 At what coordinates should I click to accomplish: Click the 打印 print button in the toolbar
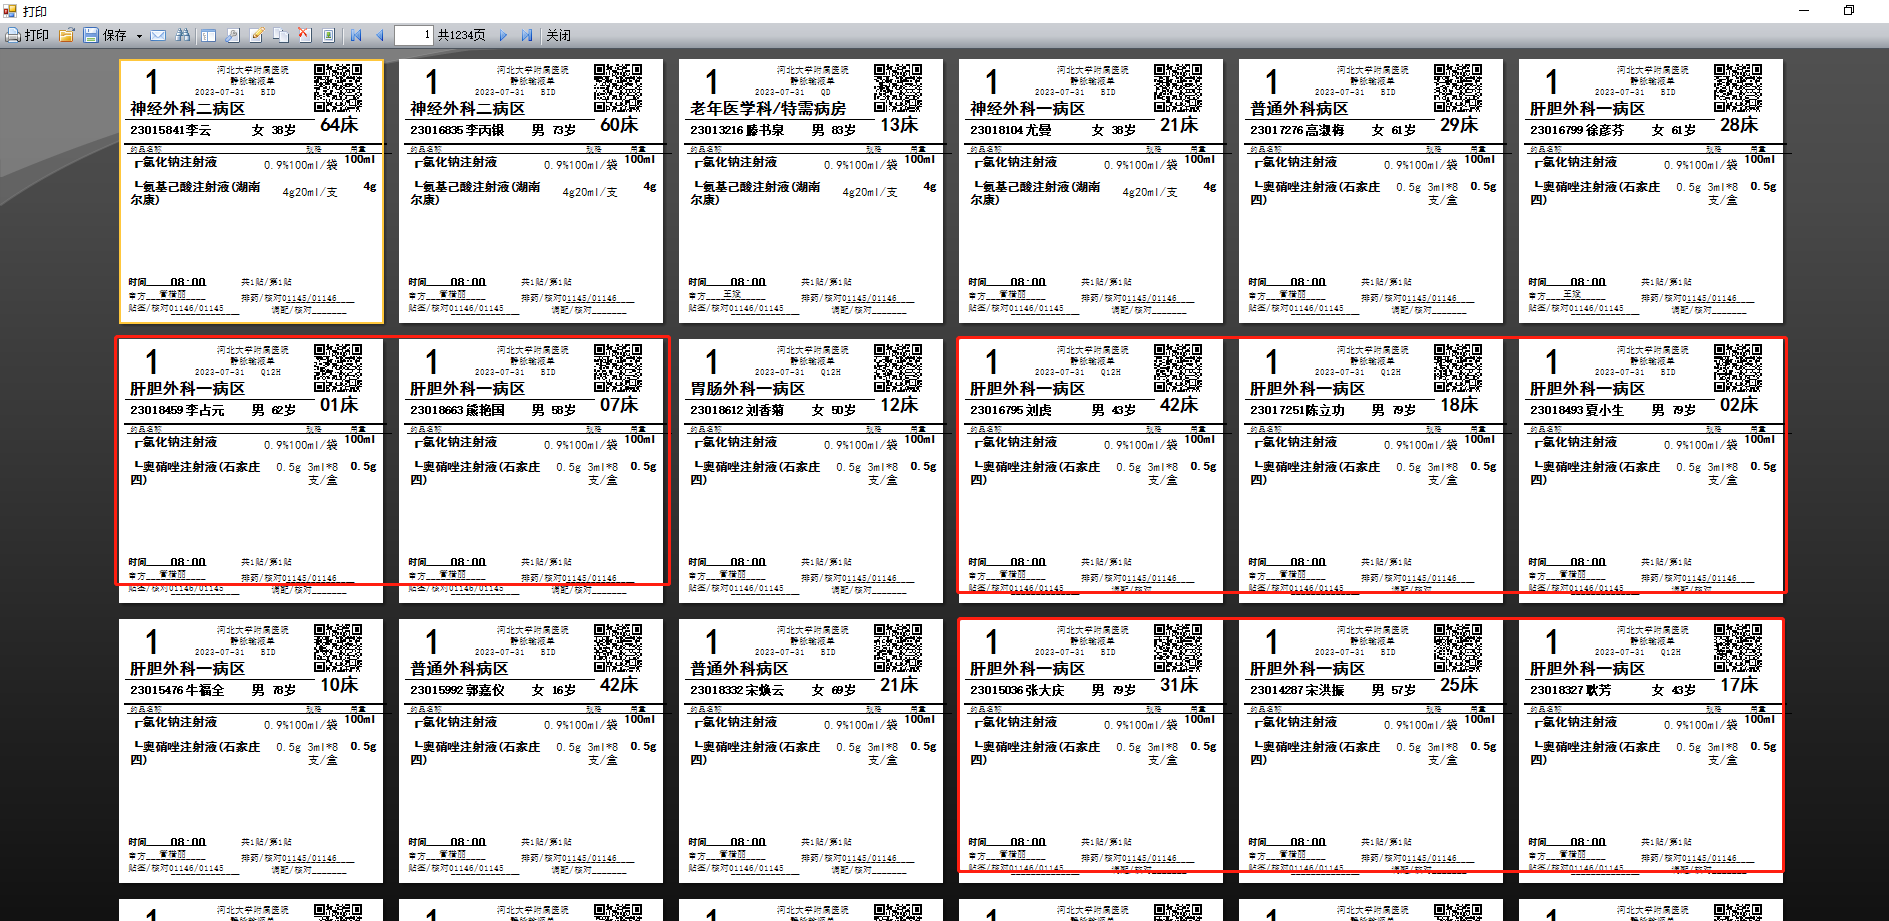click(x=27, y=35)
